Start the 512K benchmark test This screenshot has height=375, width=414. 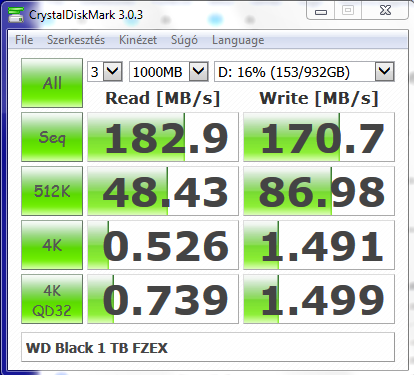click(x=52, y=191)
